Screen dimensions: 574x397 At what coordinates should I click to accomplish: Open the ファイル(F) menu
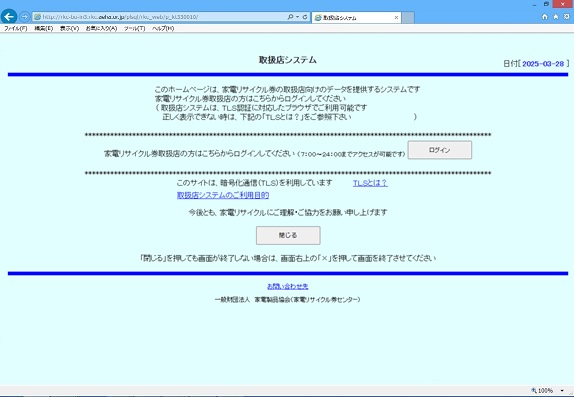(x=15, y=28)
